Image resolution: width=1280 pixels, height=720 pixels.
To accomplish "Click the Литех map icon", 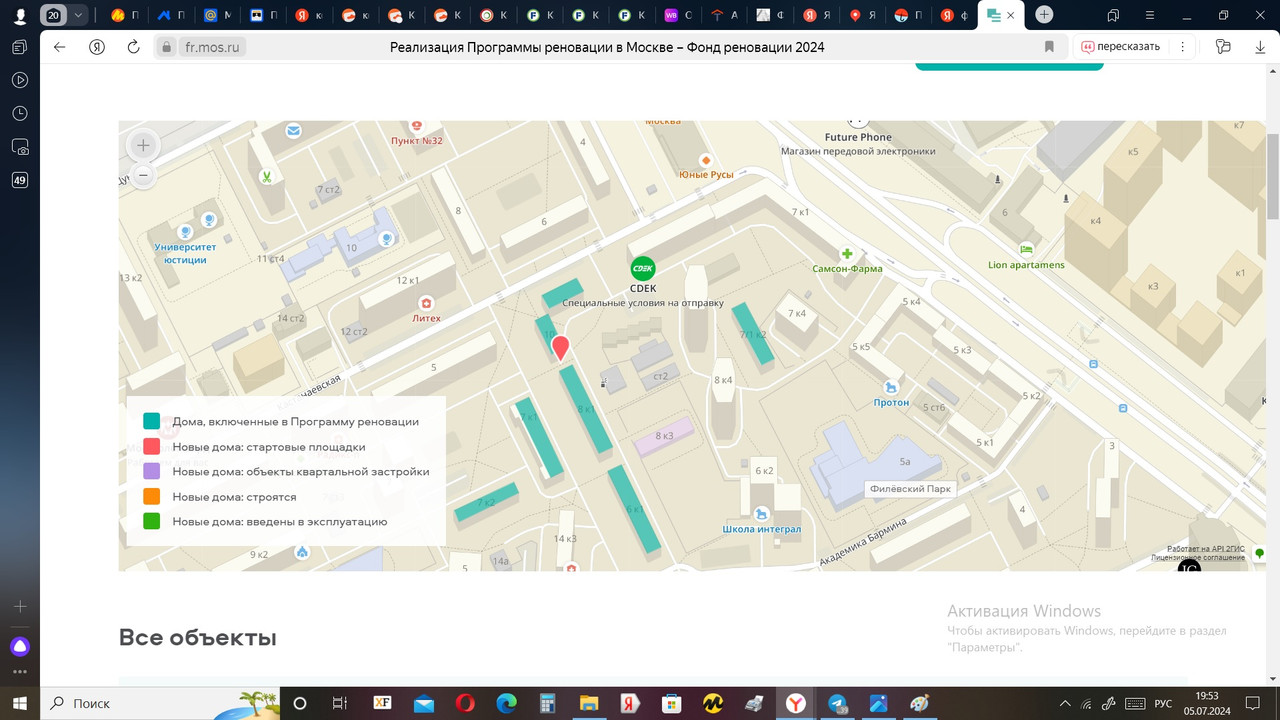I will tap(427, 302).
